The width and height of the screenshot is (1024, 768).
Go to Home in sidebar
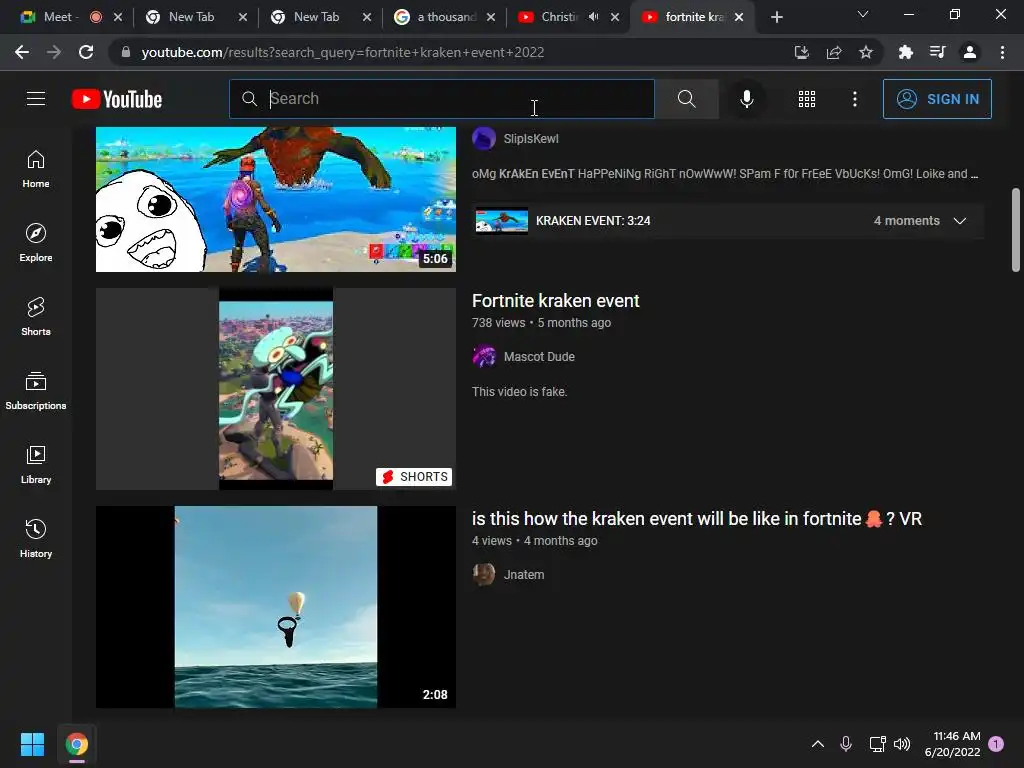(36, 169)
